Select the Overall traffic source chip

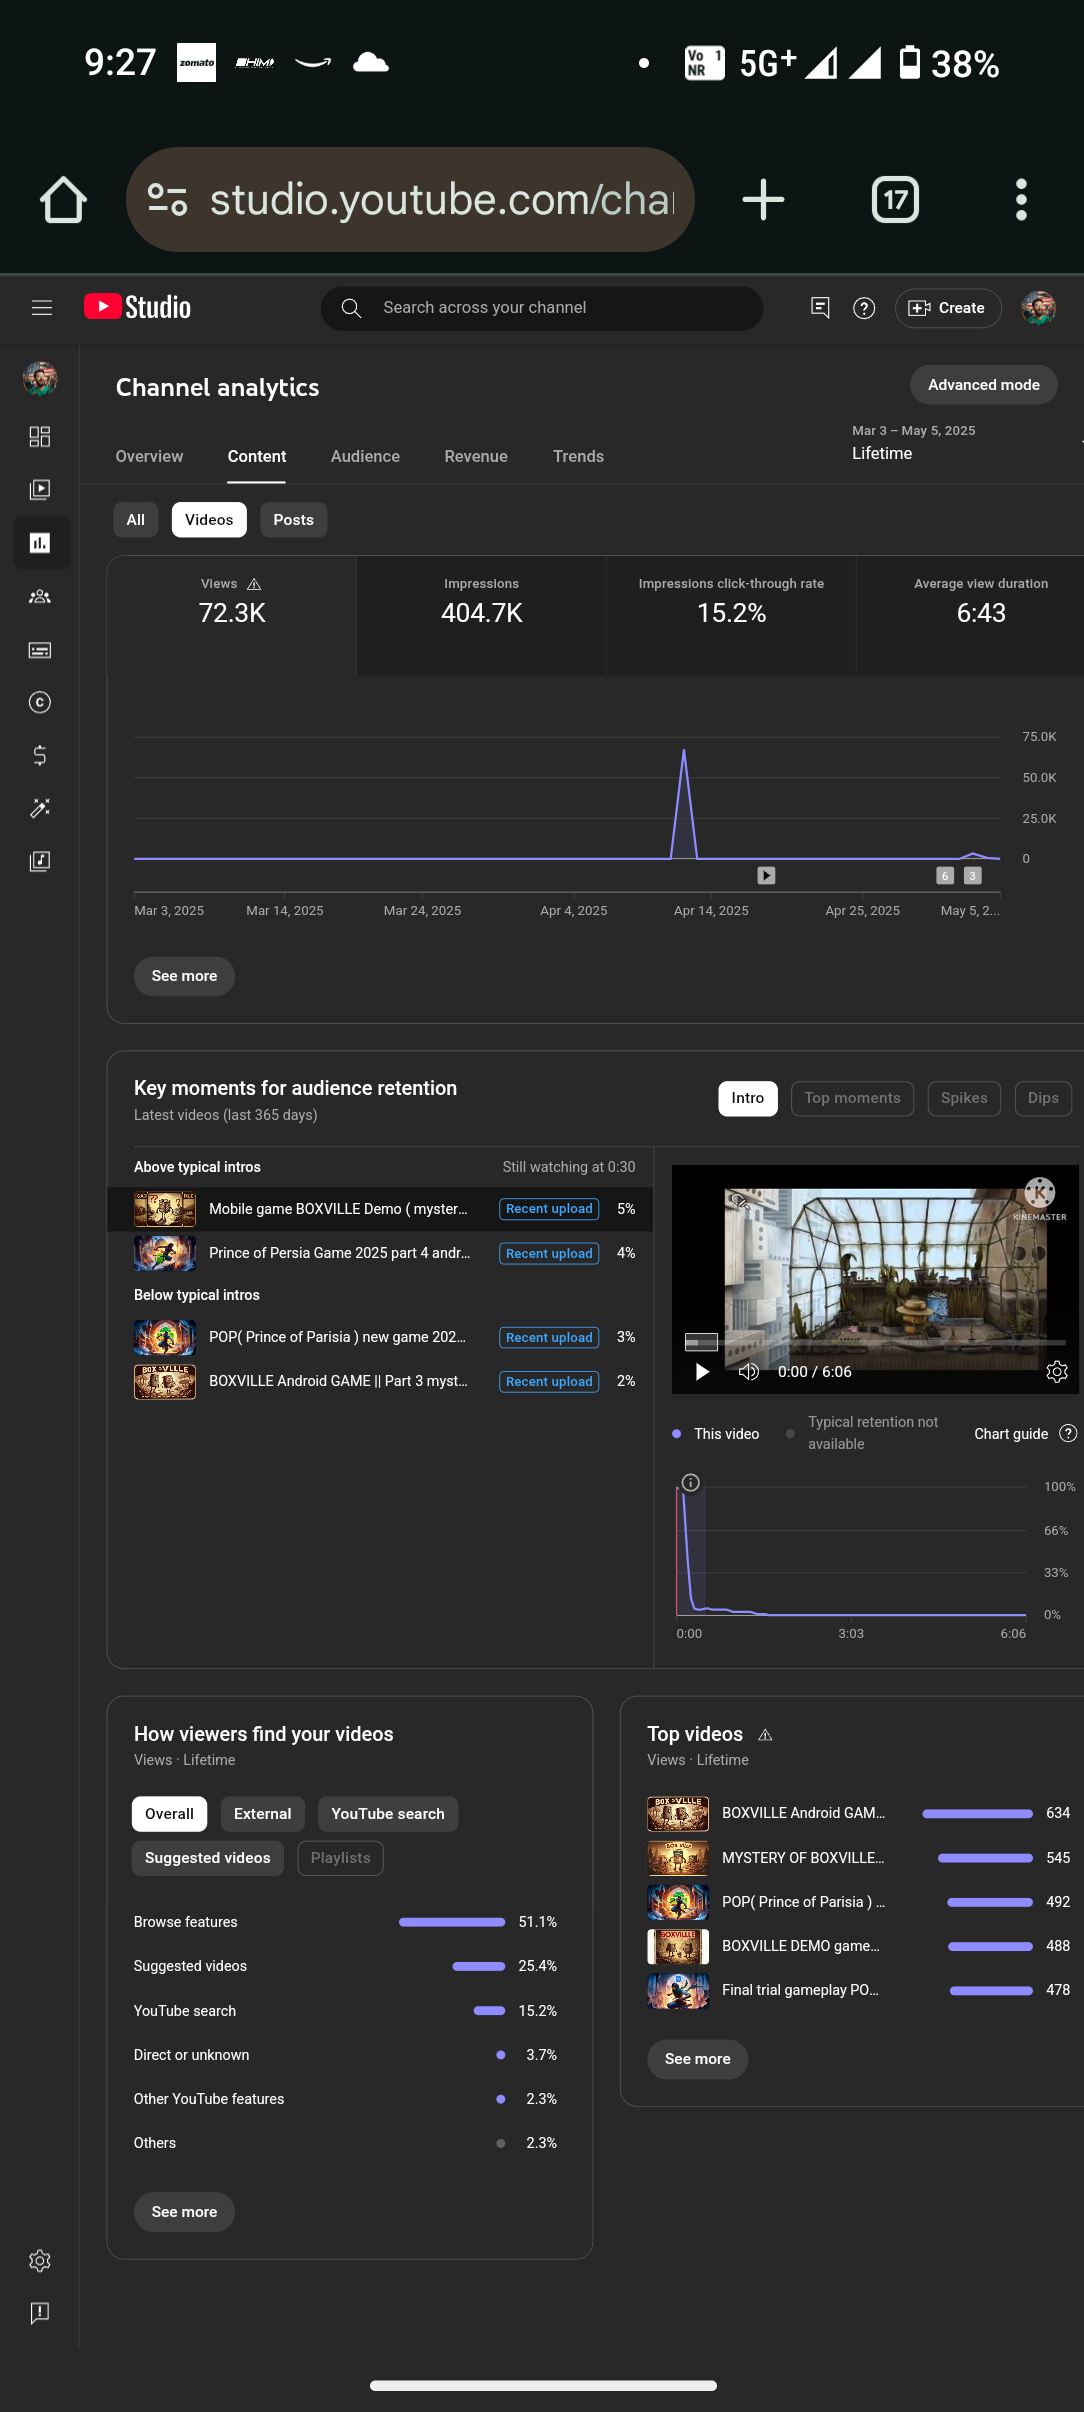[x=170, y=1814]
